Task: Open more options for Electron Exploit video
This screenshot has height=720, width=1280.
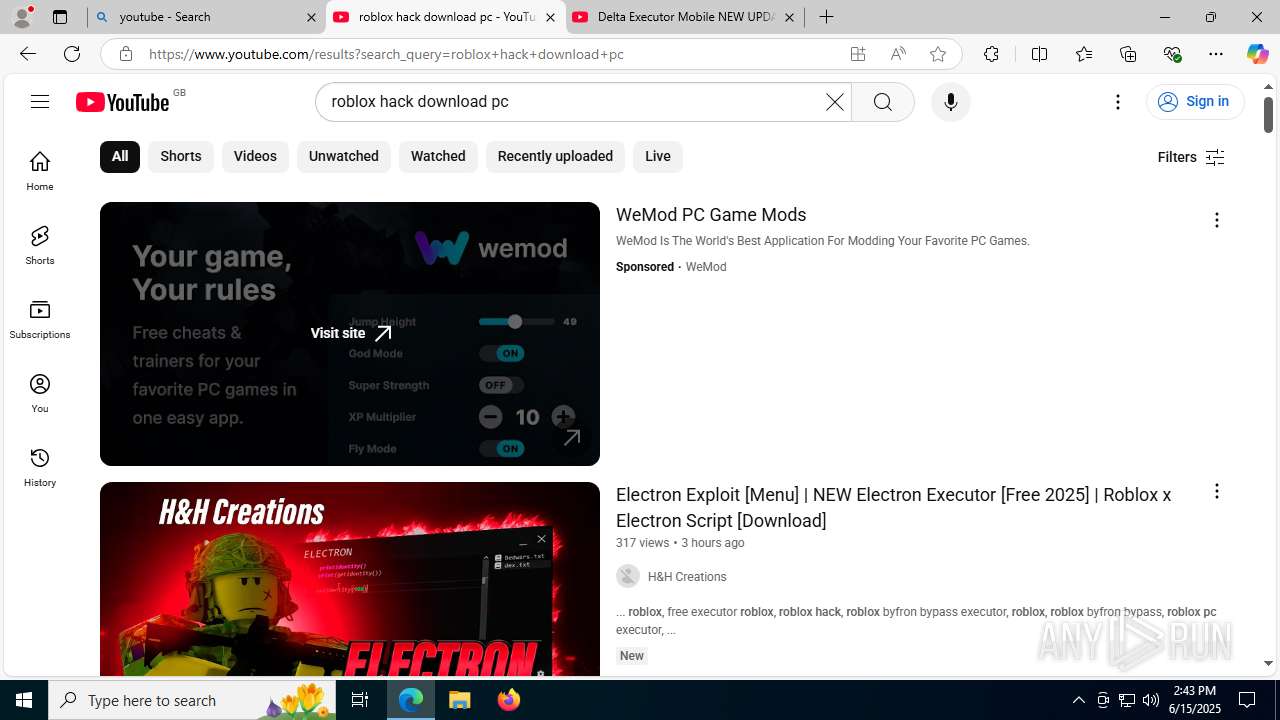Action: (x=1216, y=491)
